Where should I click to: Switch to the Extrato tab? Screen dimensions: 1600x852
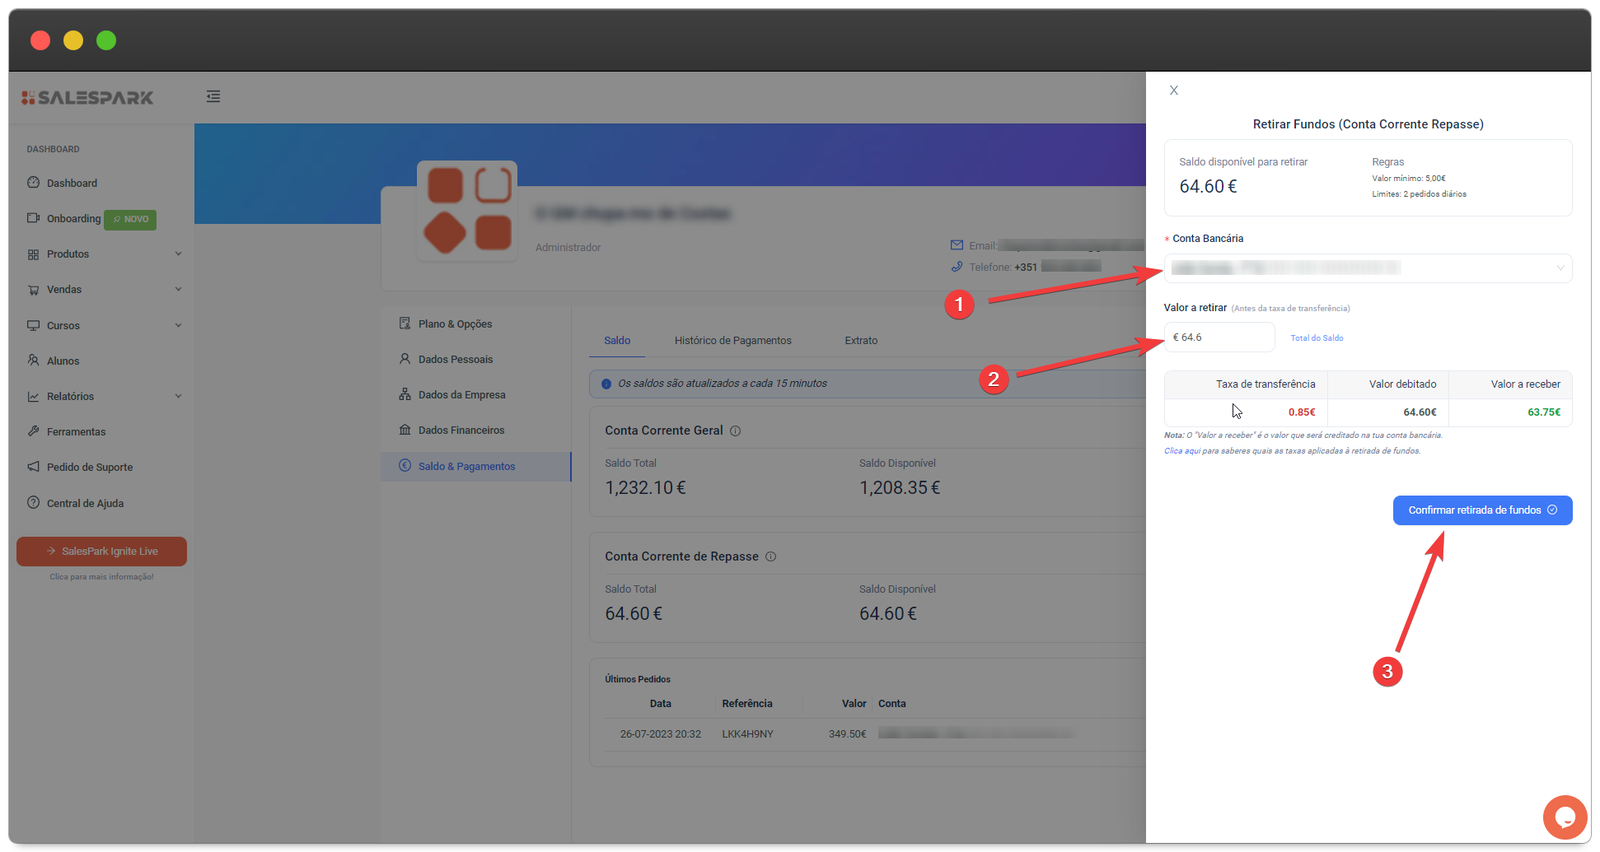click(x=860, y=341)
